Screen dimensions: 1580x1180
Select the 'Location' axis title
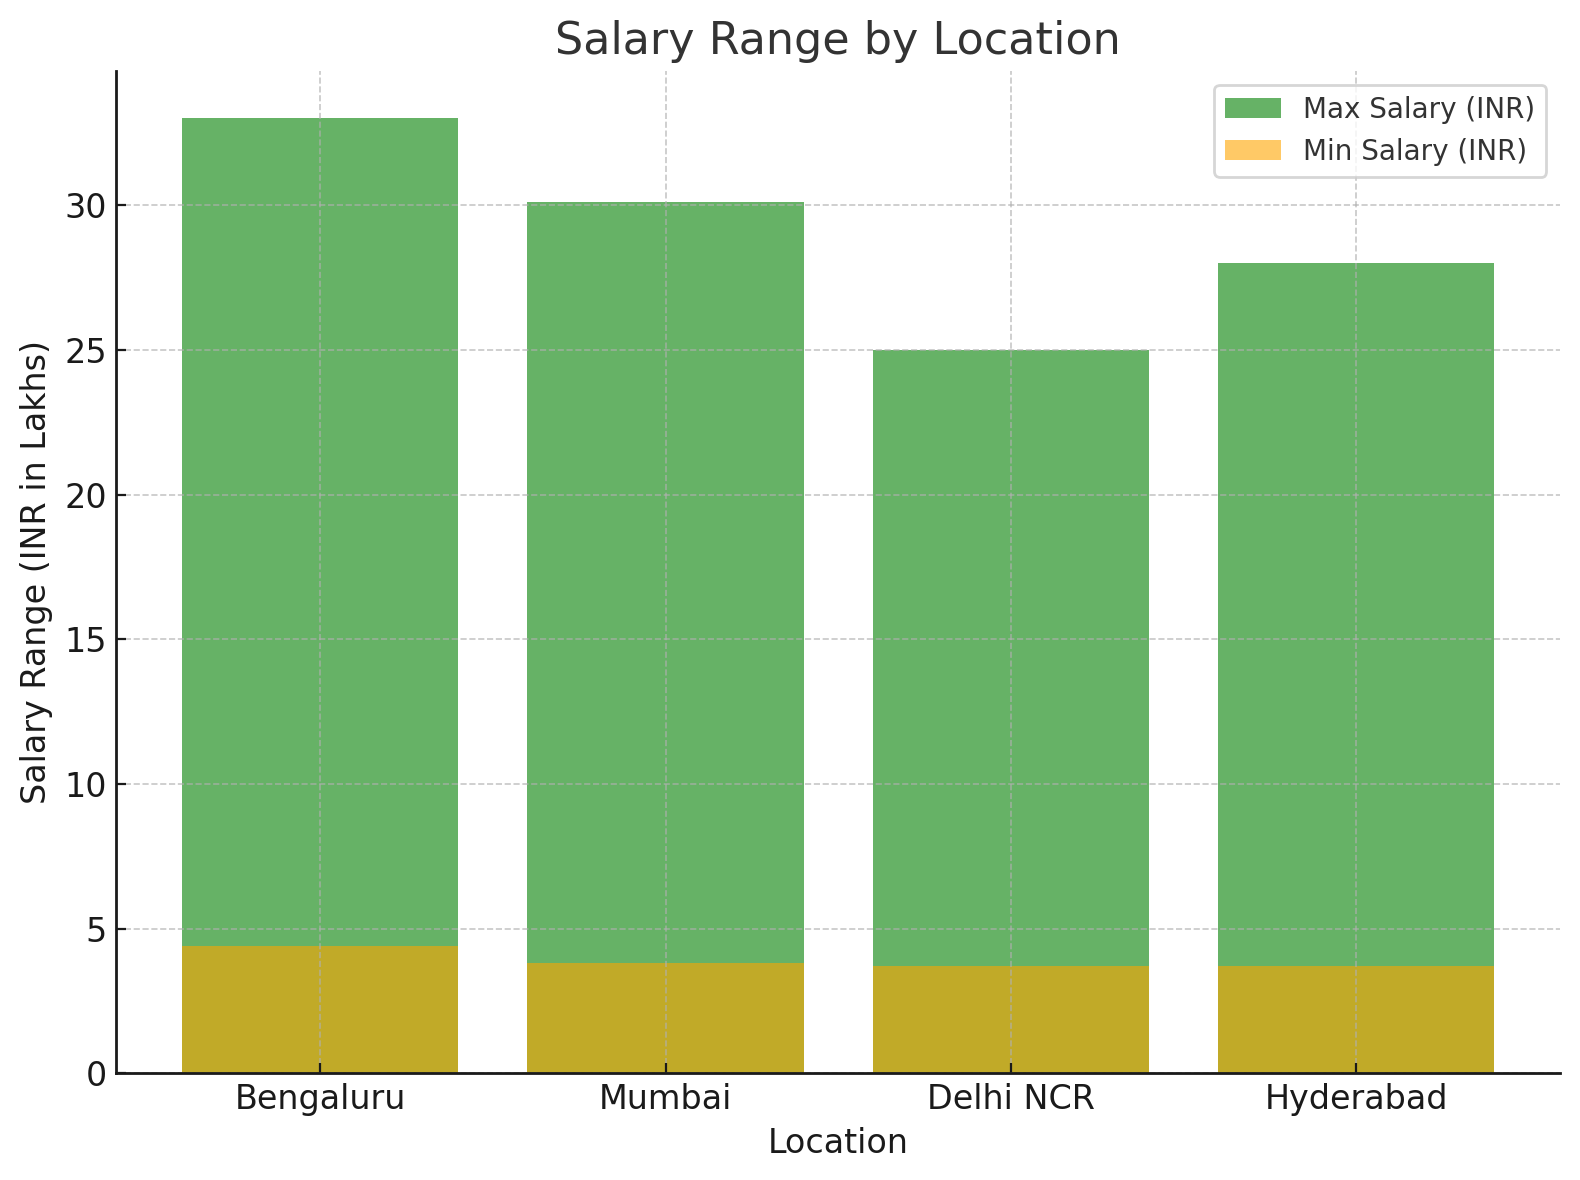click(838, 1142)
